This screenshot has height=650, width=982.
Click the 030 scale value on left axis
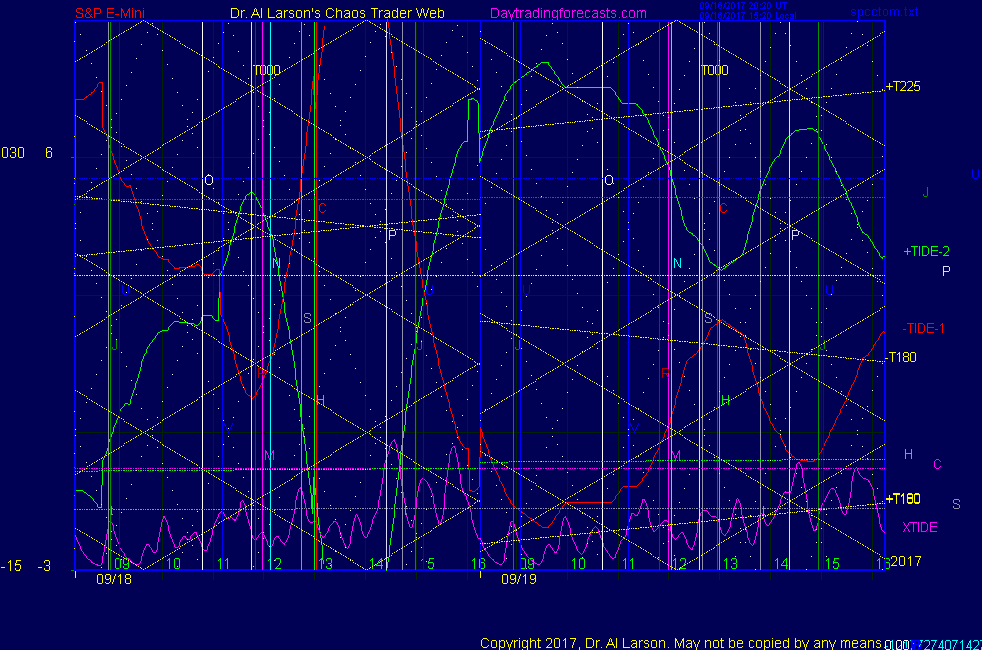pyautogui.click(x=12, y=153)
